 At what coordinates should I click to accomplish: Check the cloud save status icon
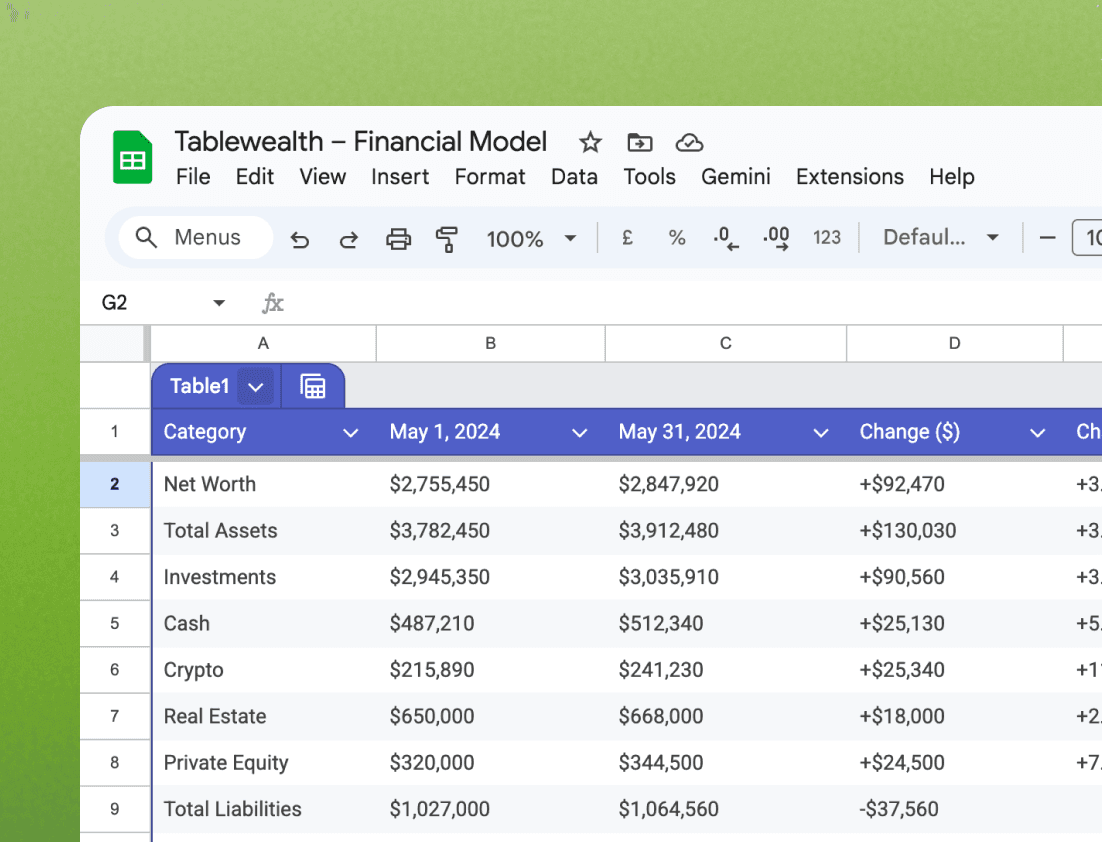689,143
